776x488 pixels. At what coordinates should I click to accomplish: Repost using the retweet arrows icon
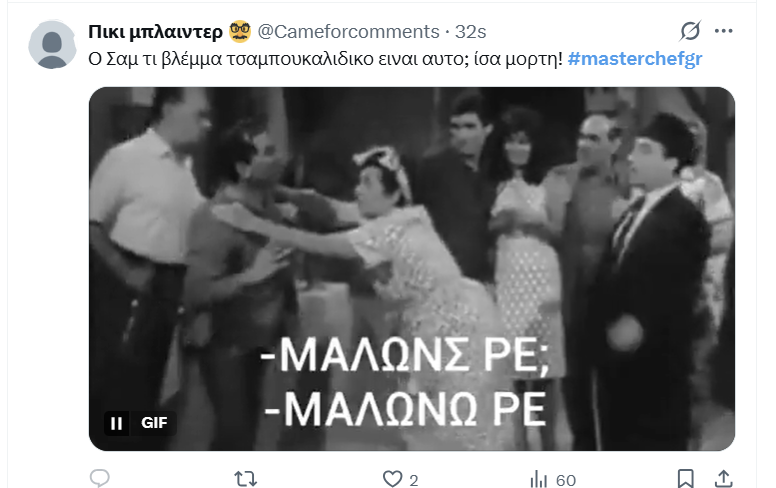click(245, 479)
